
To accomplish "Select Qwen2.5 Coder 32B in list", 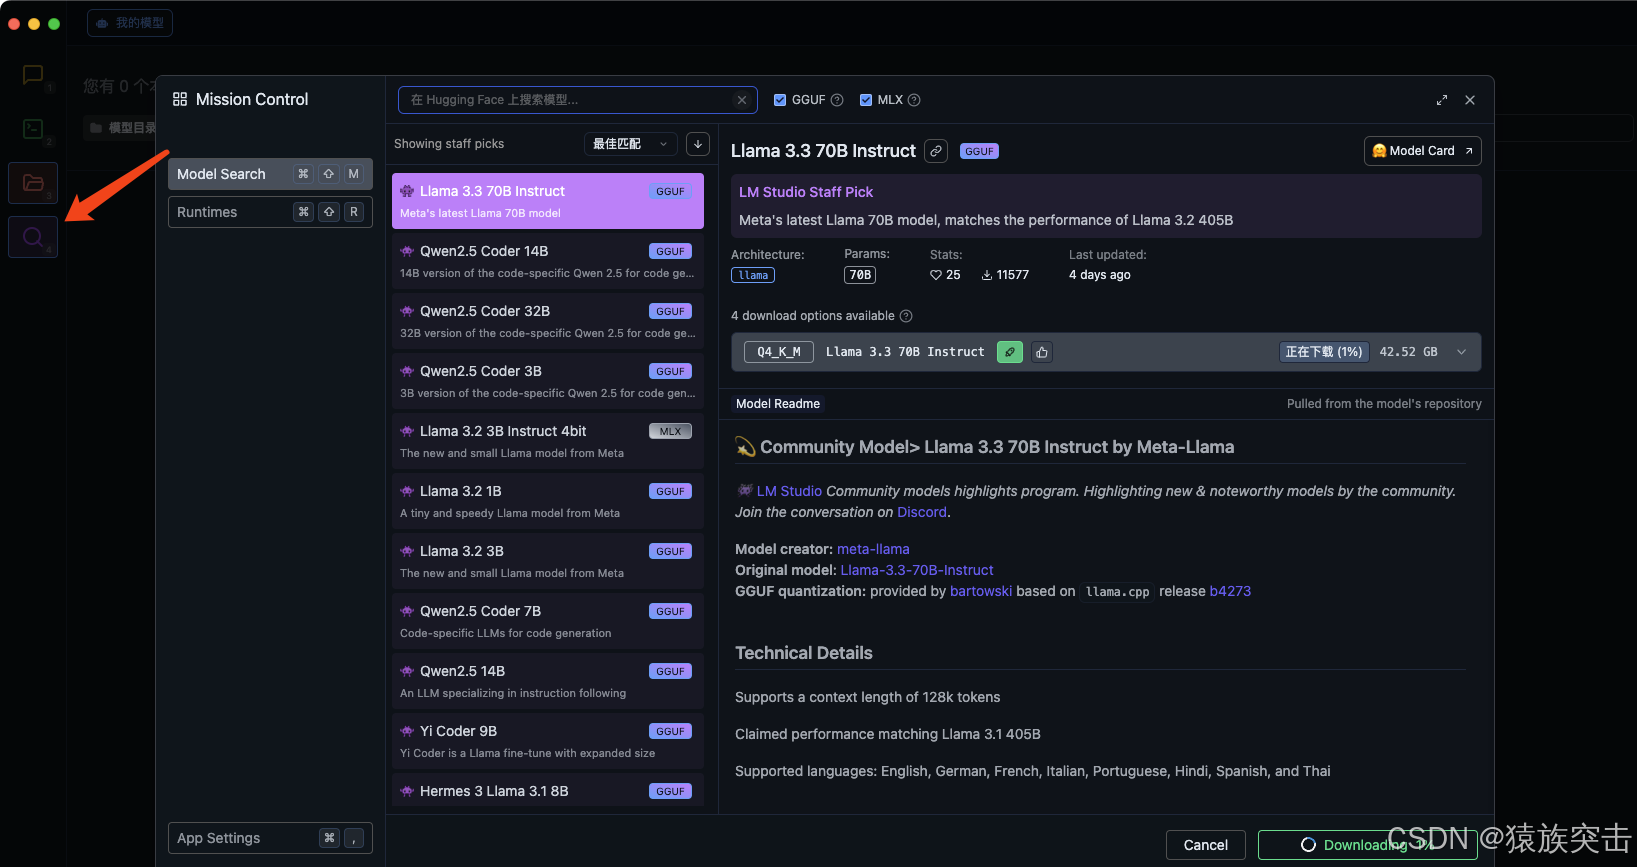I will pyautogui.click(x=548, y=321).
